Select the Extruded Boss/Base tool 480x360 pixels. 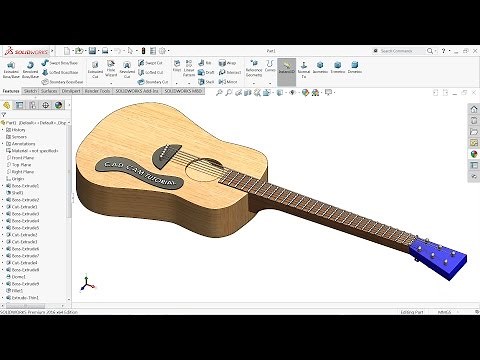point(11,70)
